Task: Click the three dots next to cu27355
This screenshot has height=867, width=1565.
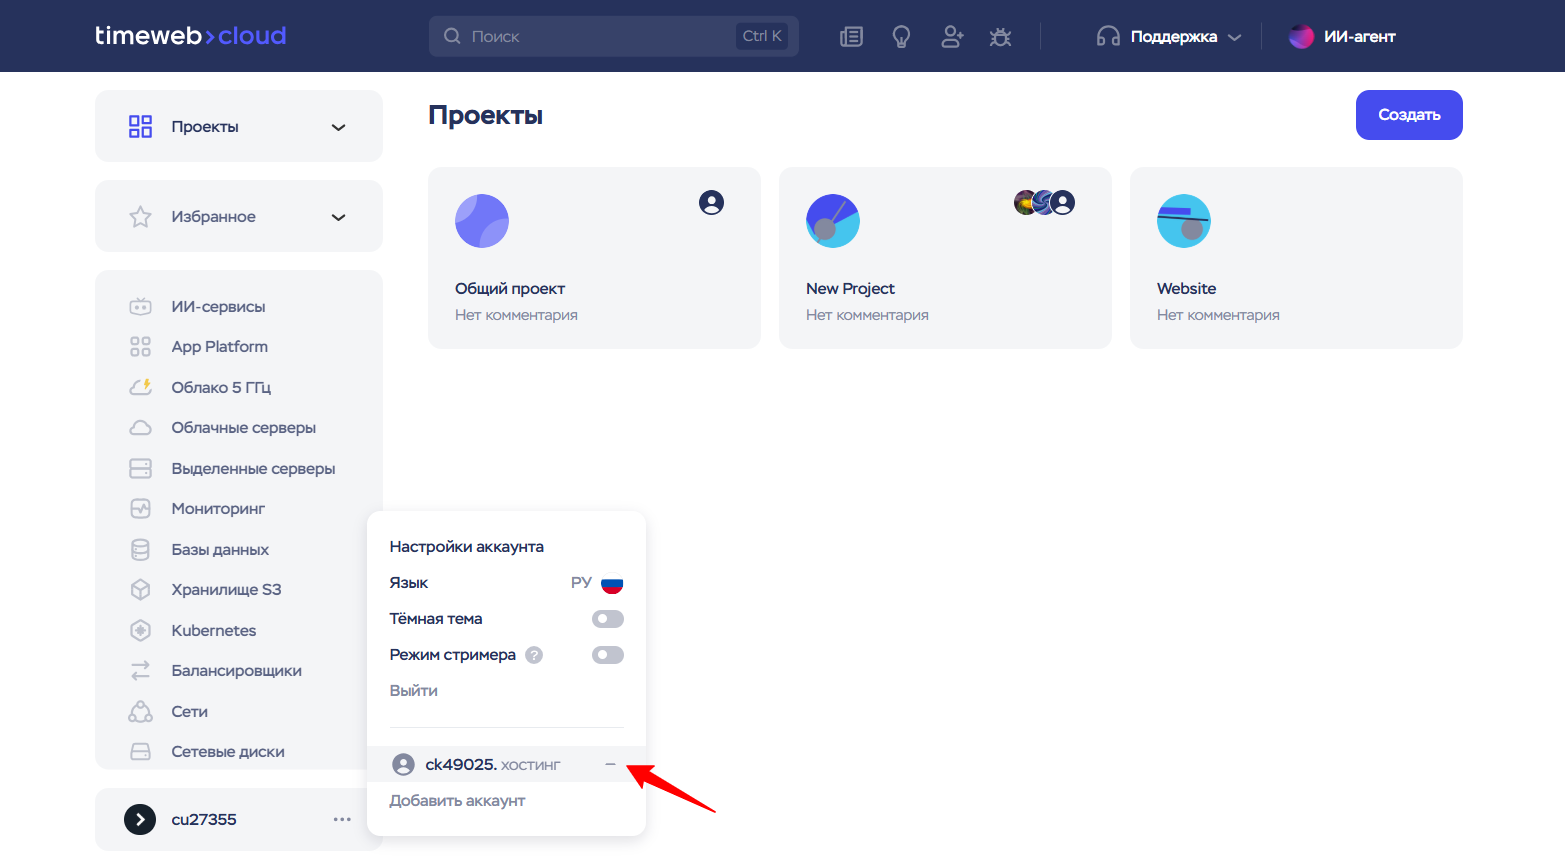Action: (342, 820)
